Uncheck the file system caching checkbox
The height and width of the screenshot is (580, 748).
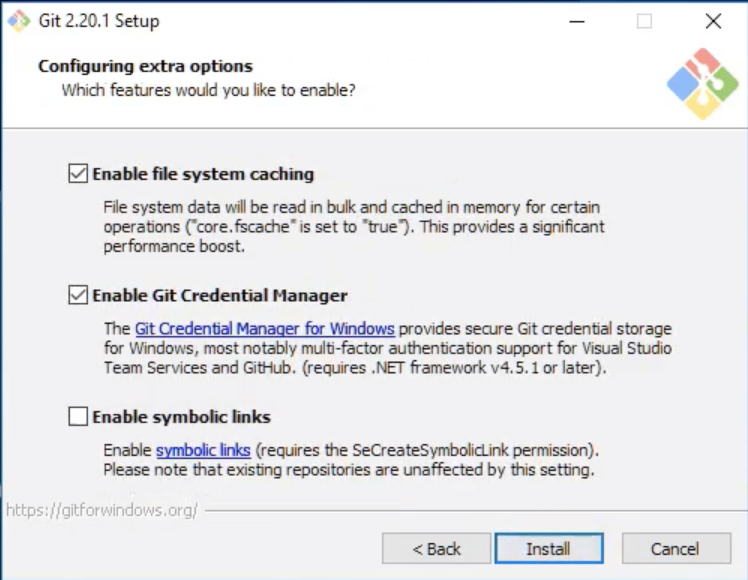[x=78, y=174]
